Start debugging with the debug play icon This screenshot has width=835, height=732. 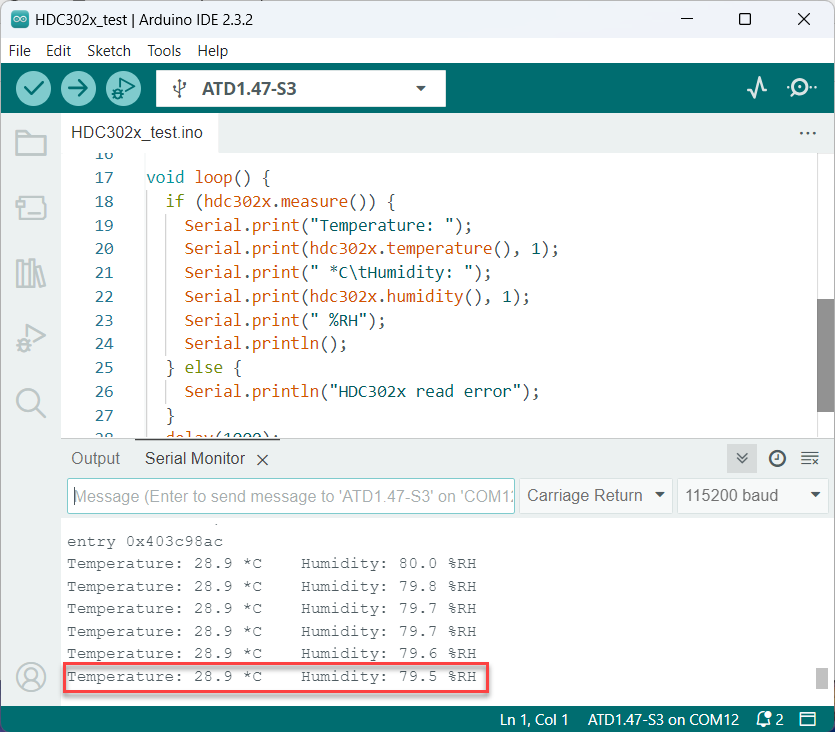[x=122, y=88]
